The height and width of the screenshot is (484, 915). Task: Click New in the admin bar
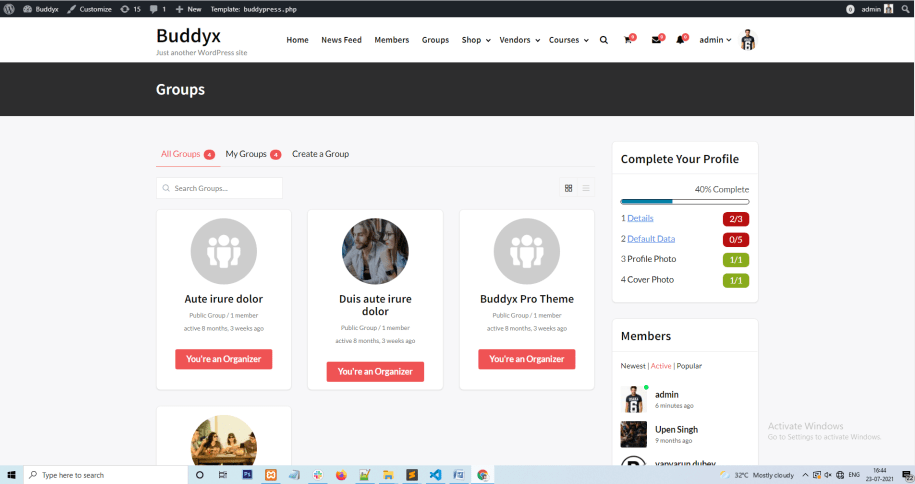tap(188, 9)
